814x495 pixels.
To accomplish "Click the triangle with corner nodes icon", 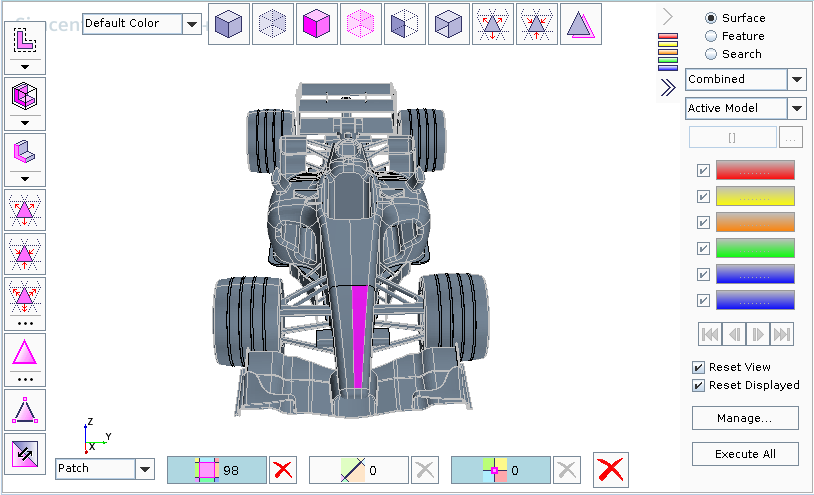I will pos(24,410).
